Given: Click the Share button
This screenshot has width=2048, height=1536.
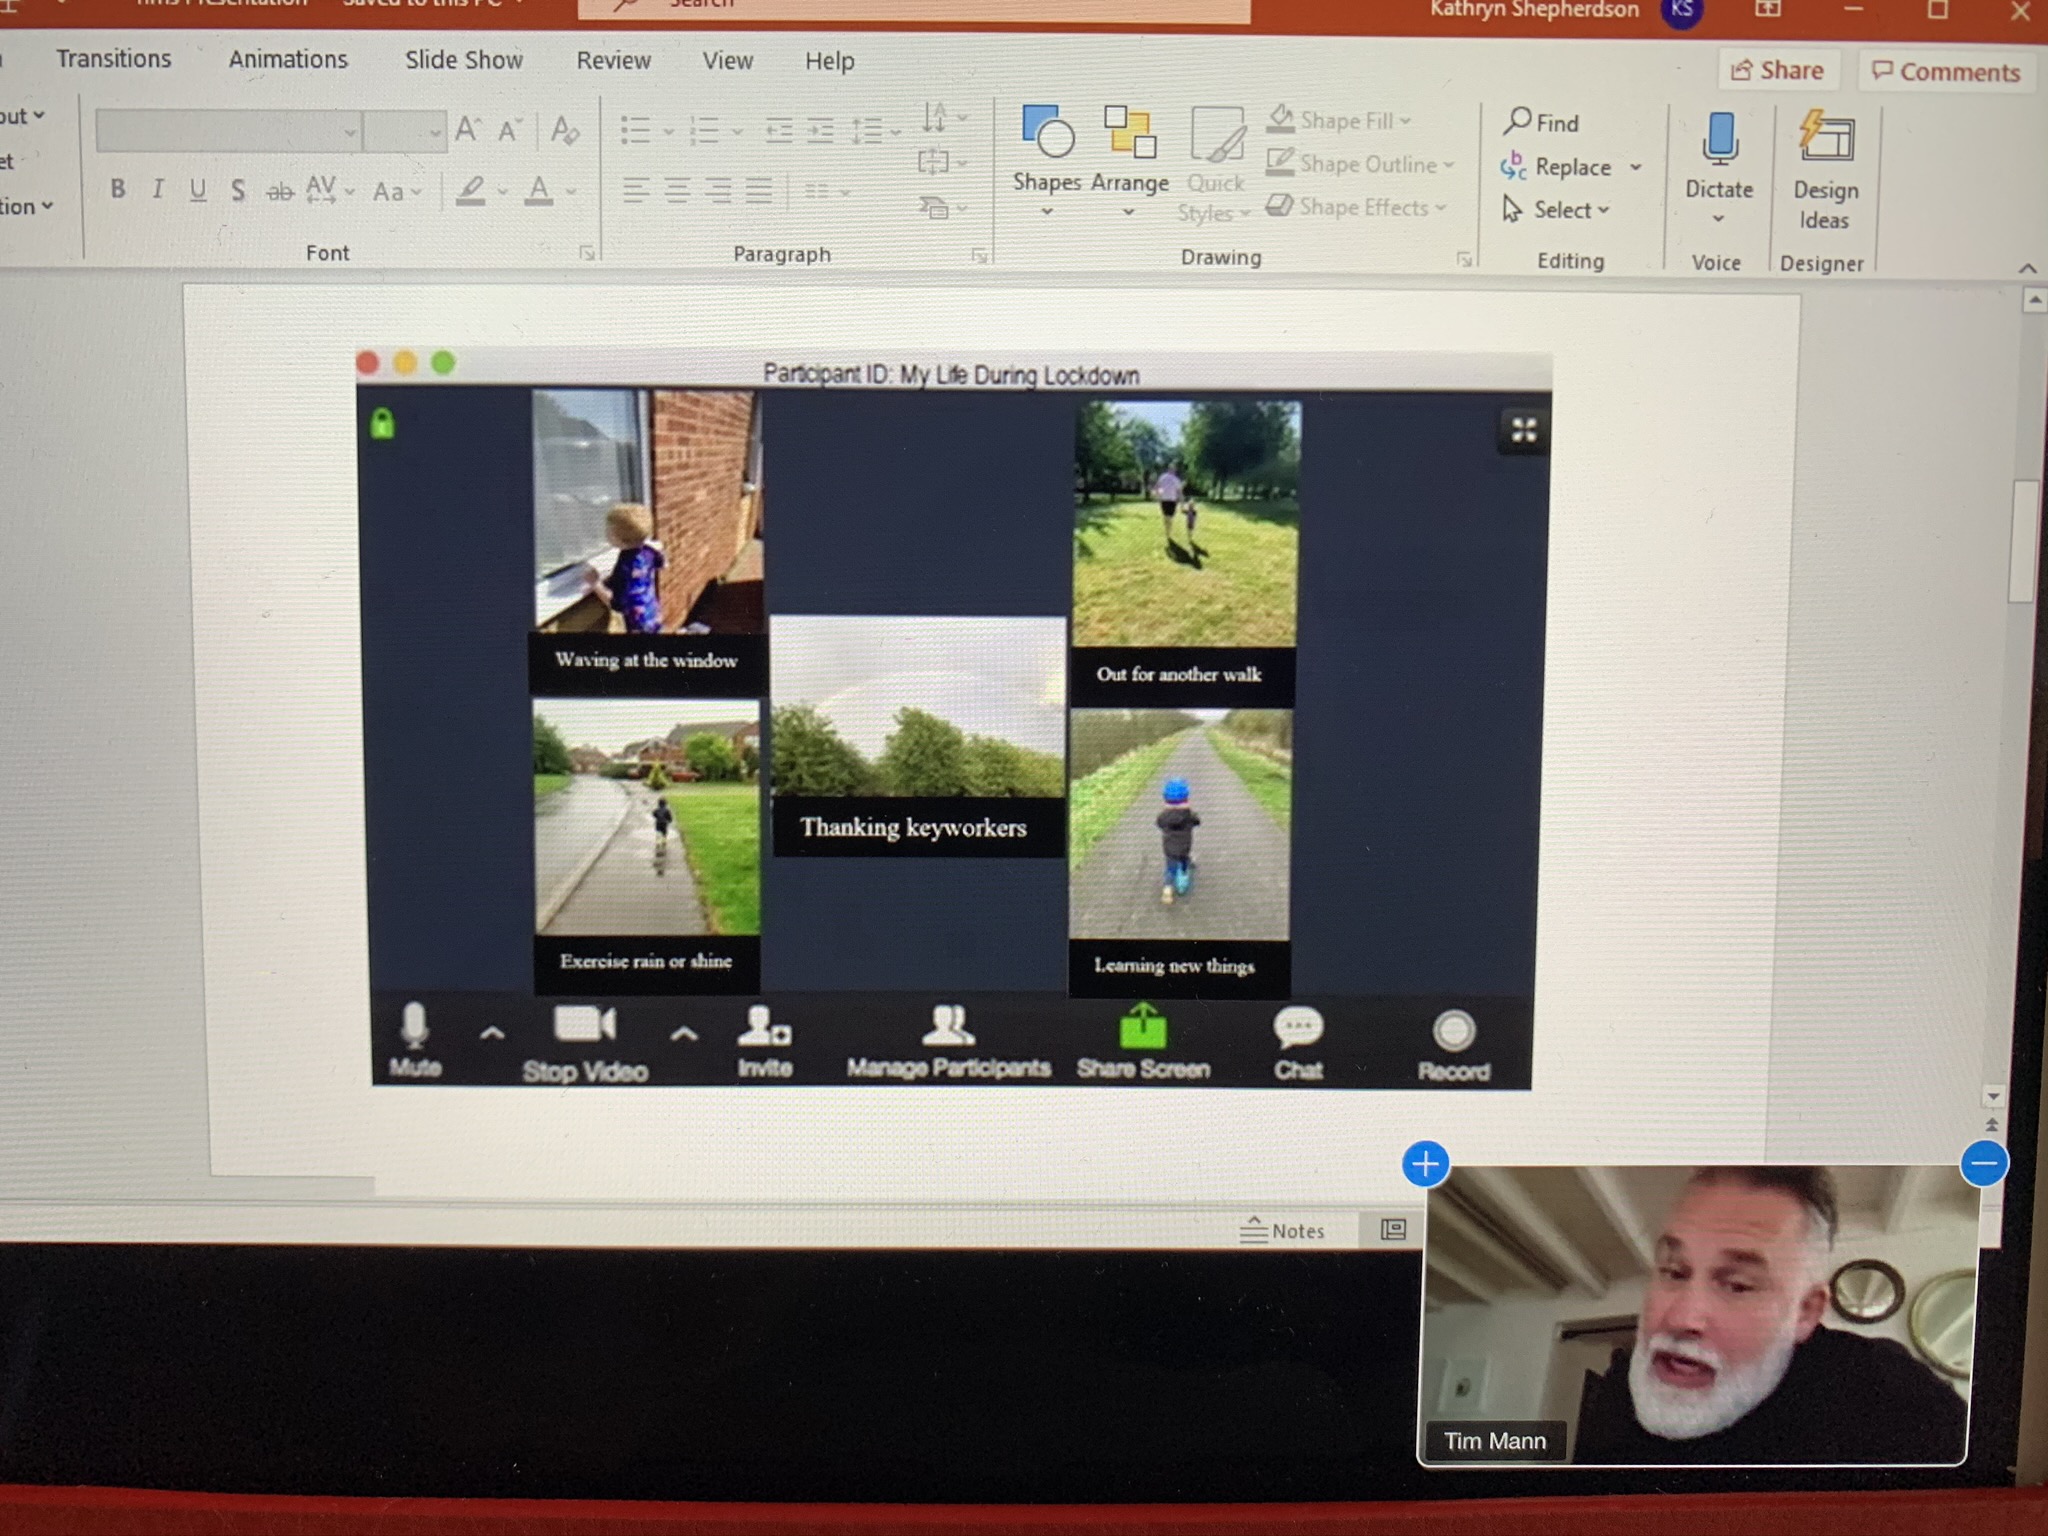Looking at the screenshot, I should pyautogui.click(x=1778, y=70).
